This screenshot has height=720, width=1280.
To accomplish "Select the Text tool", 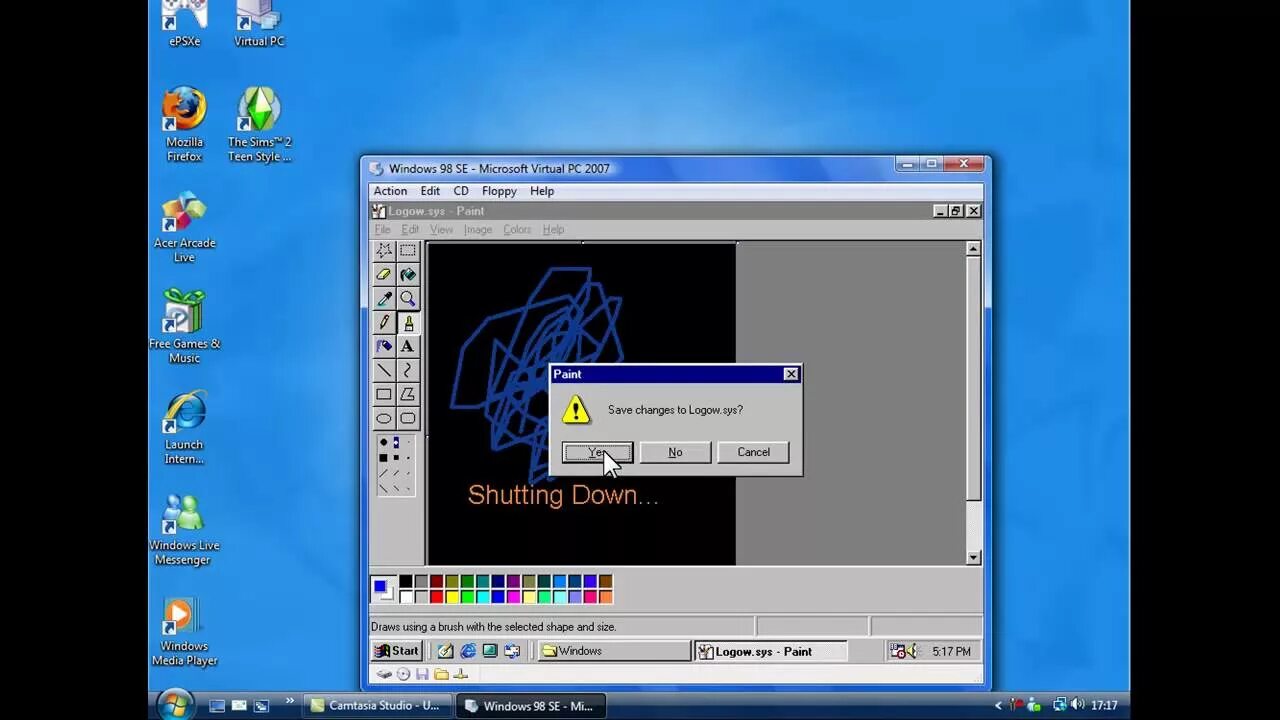I will [408, 346].
